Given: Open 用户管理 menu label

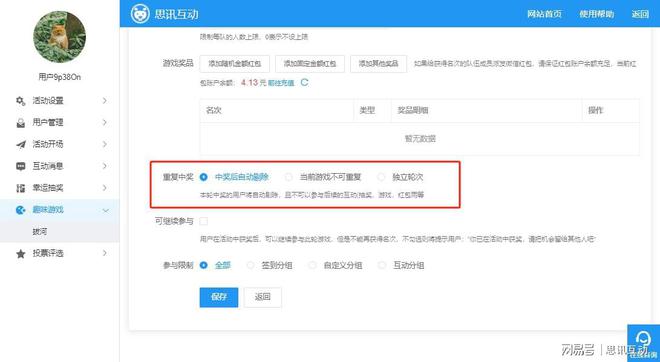Looking at the screenshot, I should [x=48, y=122].
